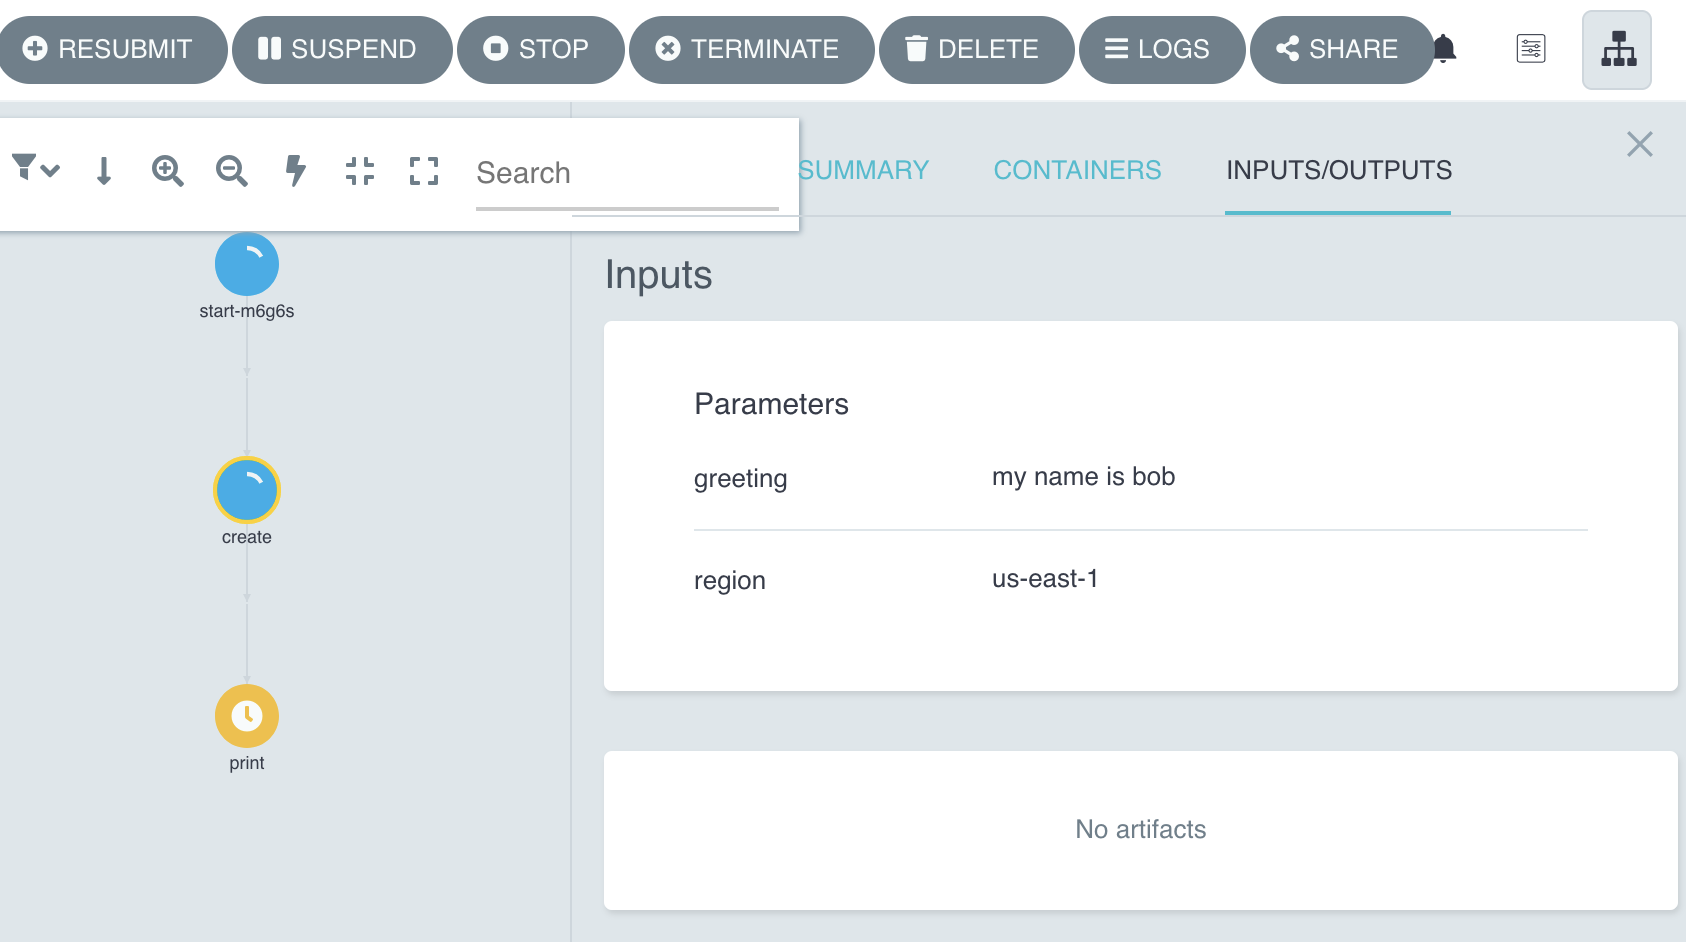The image size is (1686, 942).
Task: Open the CONTAINERS tab
Action: (x=1077, y=170)
